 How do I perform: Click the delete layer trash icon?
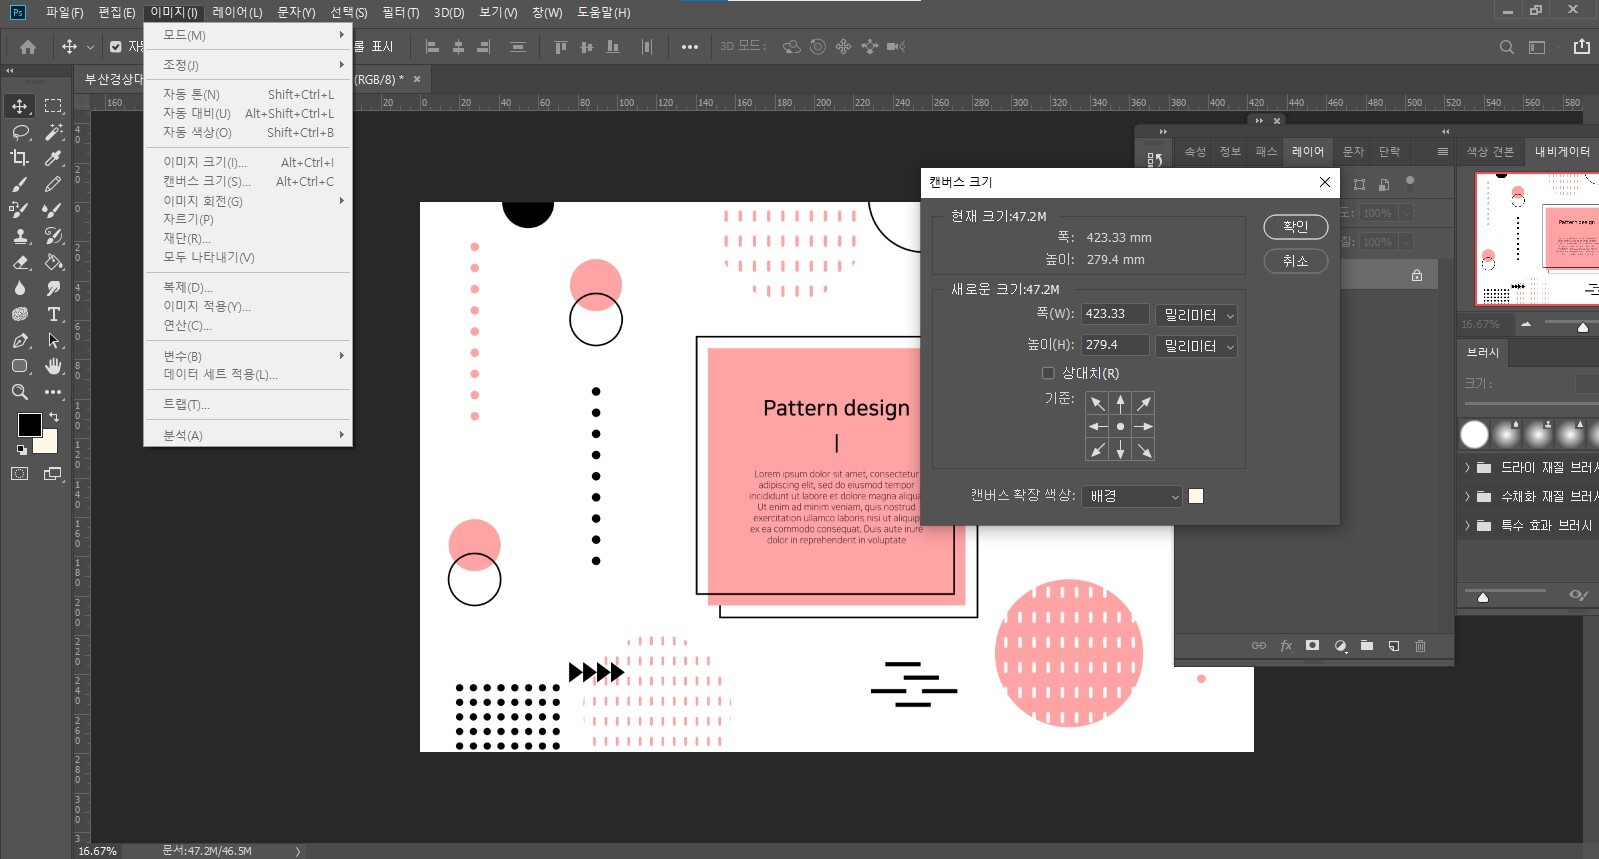(x=1420, y=646)
